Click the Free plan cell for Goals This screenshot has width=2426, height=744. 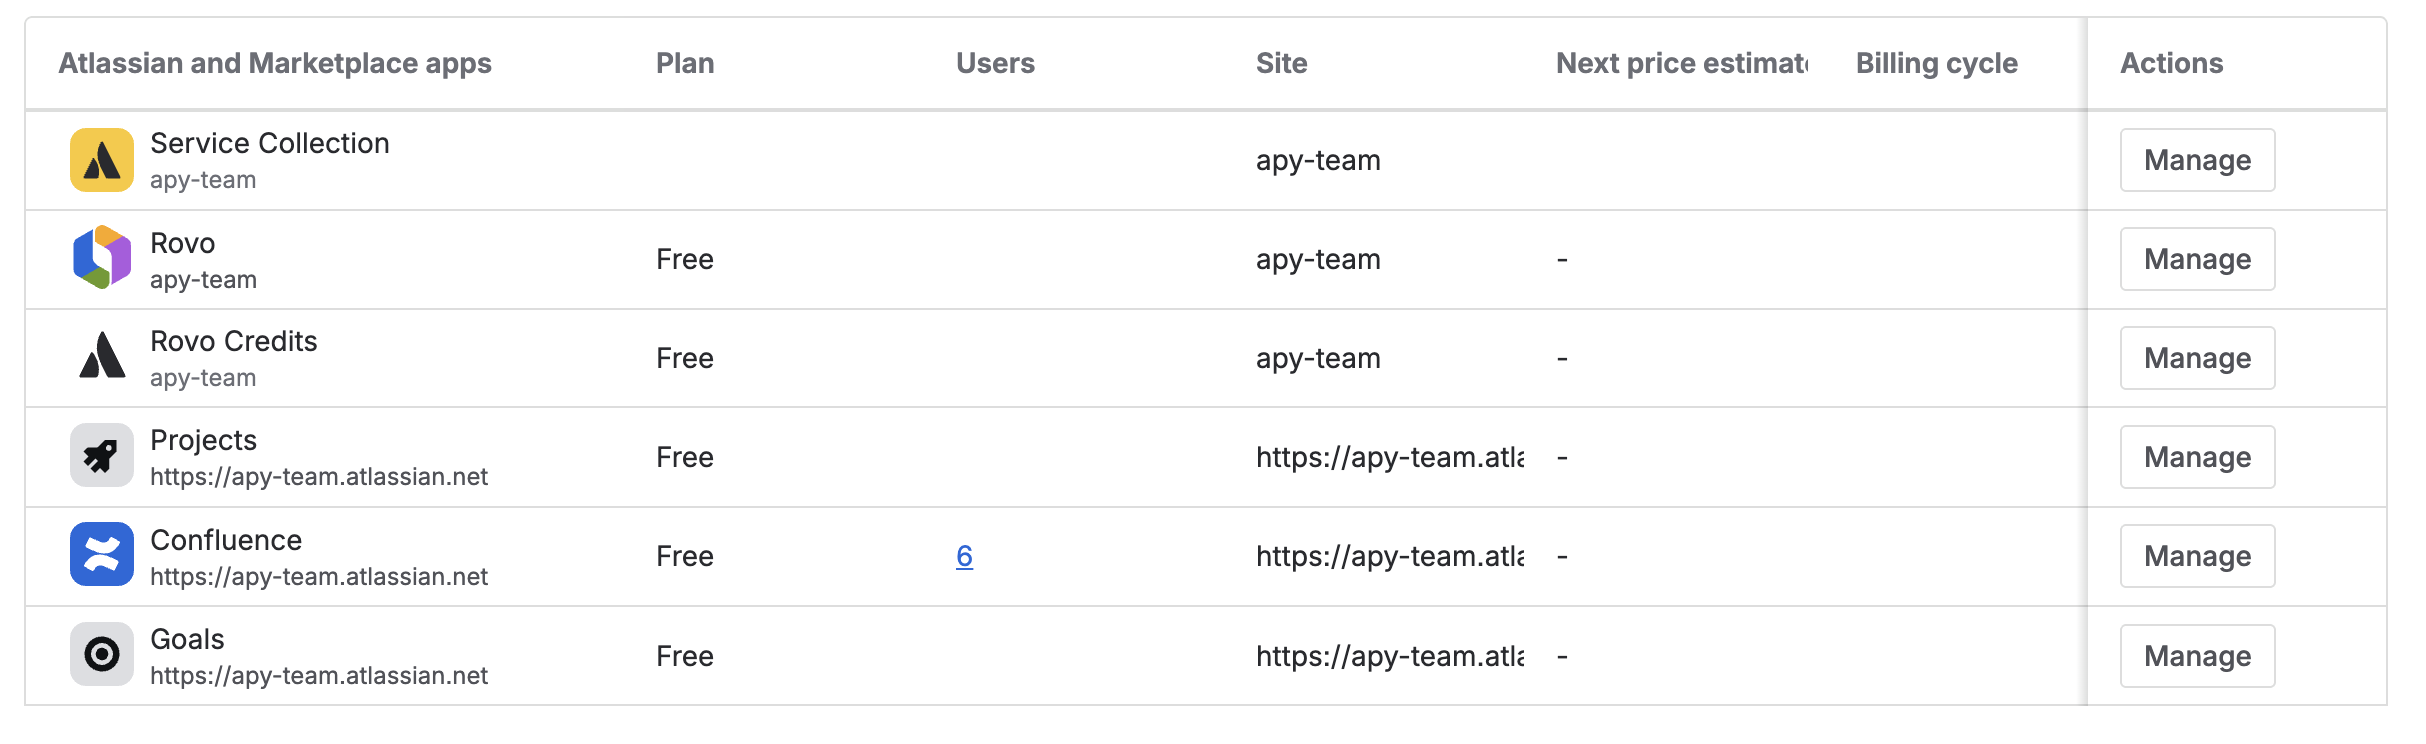(685, 656)
